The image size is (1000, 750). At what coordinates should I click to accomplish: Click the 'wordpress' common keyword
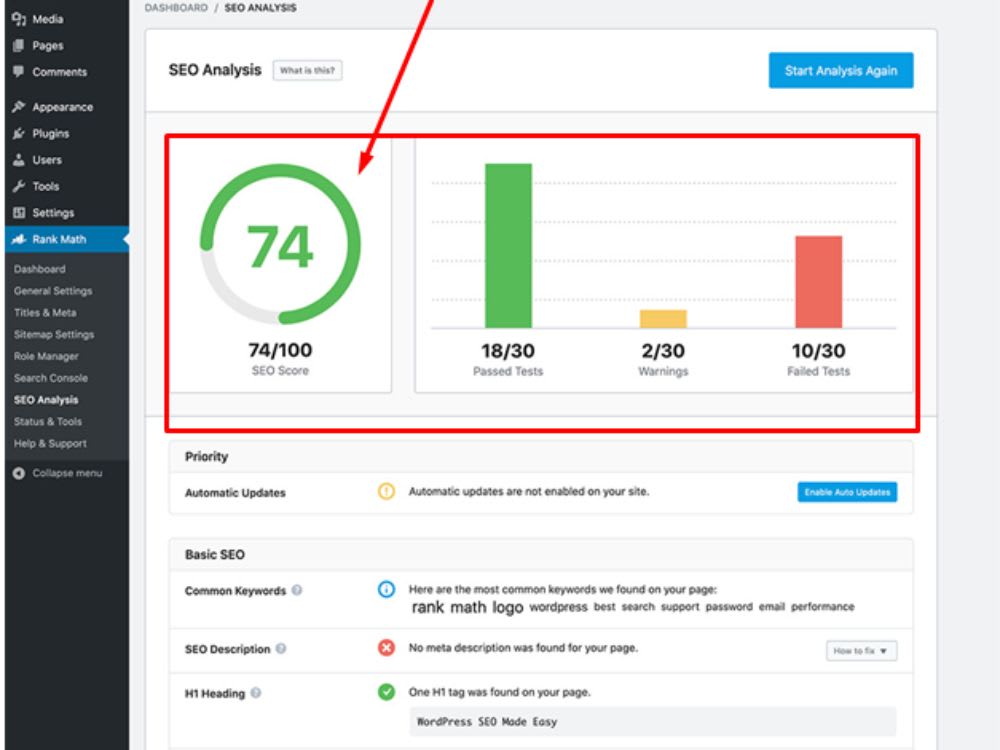(558, 607)
